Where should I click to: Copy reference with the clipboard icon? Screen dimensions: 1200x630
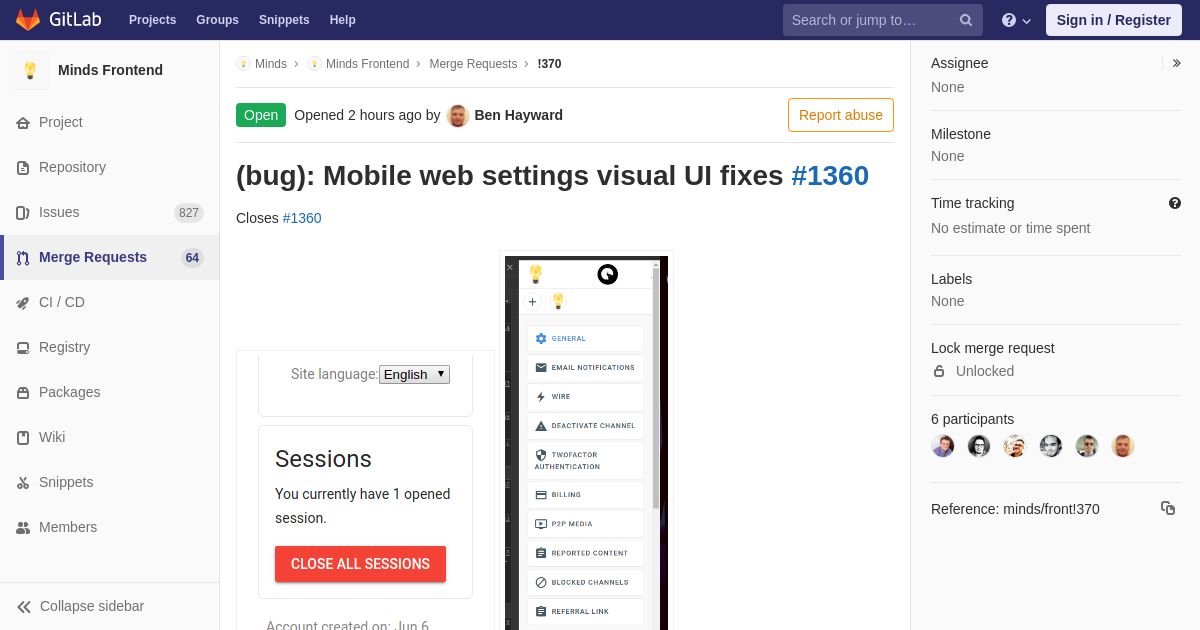tap(1168, 508)
